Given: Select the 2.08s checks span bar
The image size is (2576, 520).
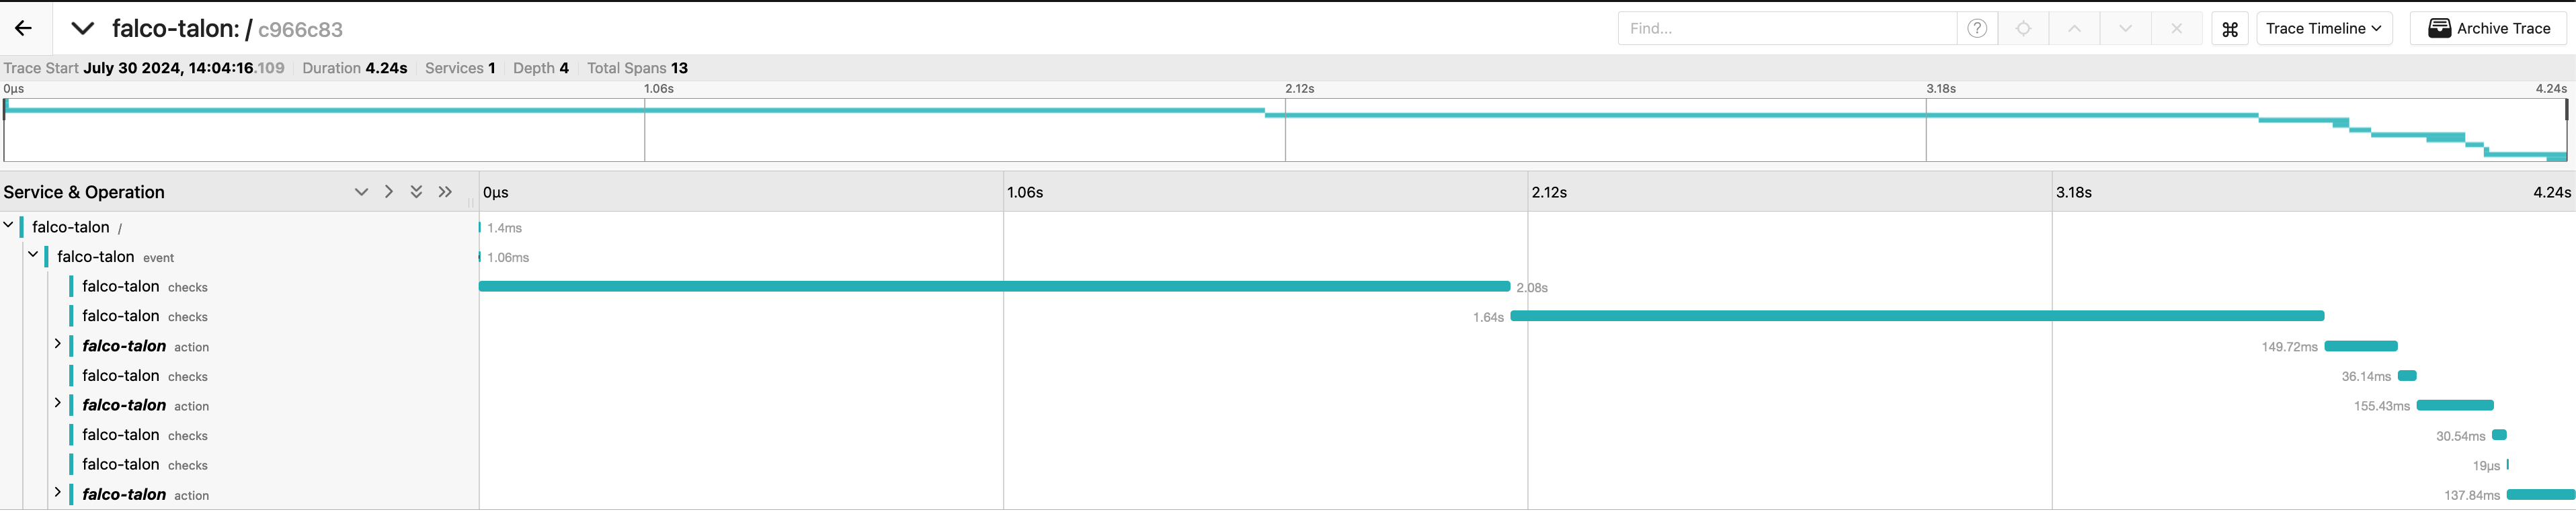Looking at the screenshot, I should coord(994,287).
